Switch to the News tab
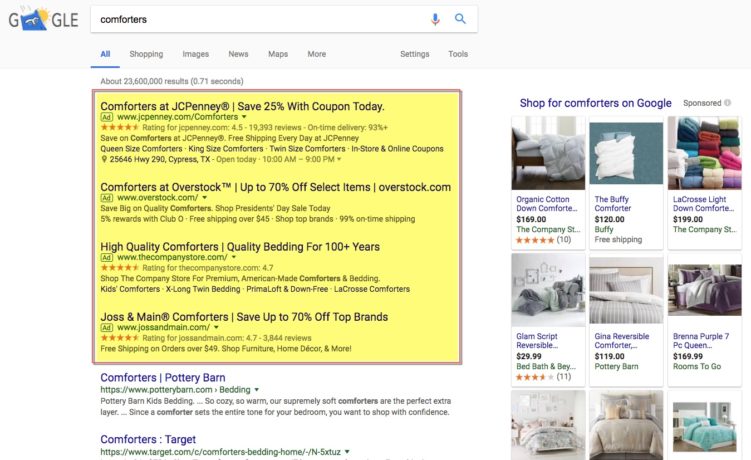Image resolution: width=751 pixels, height=460 pixels. coord(238,54)
